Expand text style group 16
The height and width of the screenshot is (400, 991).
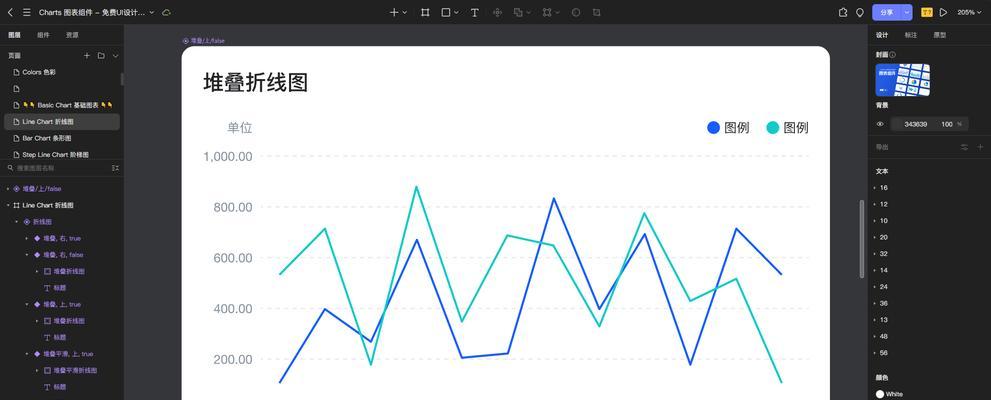click(x=875, y=188)
